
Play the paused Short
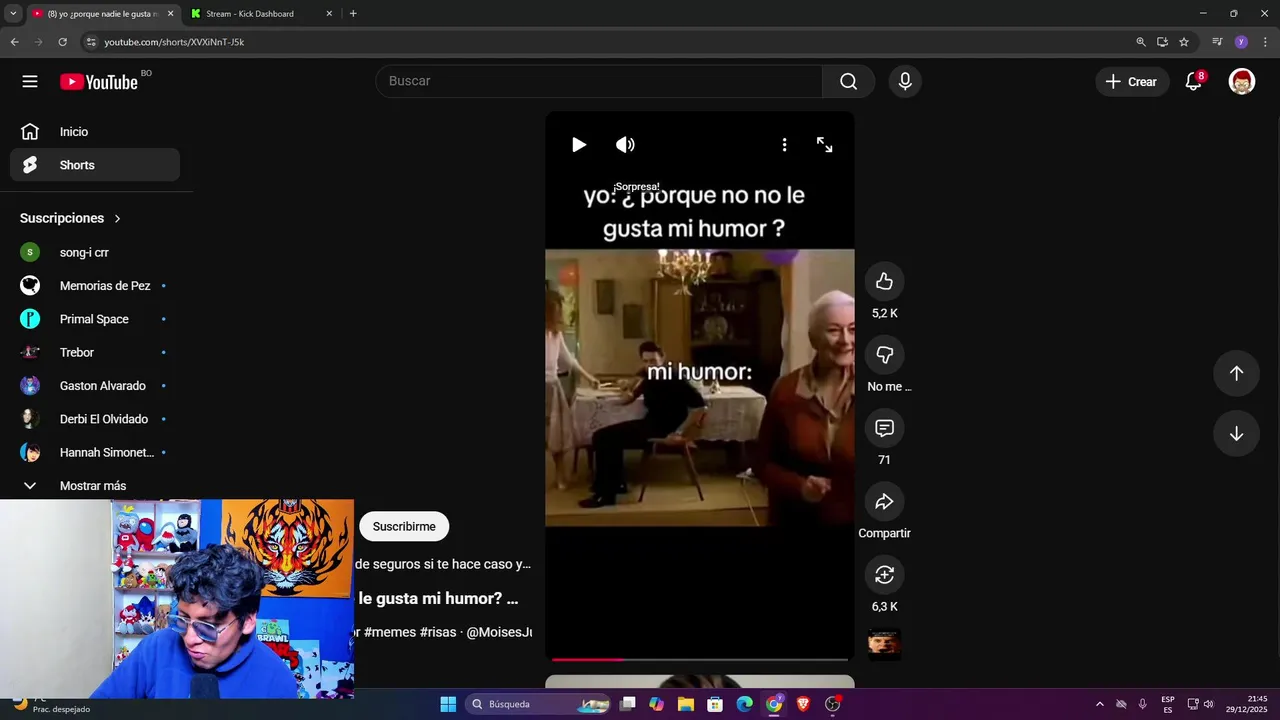click(x=578, y=145)
